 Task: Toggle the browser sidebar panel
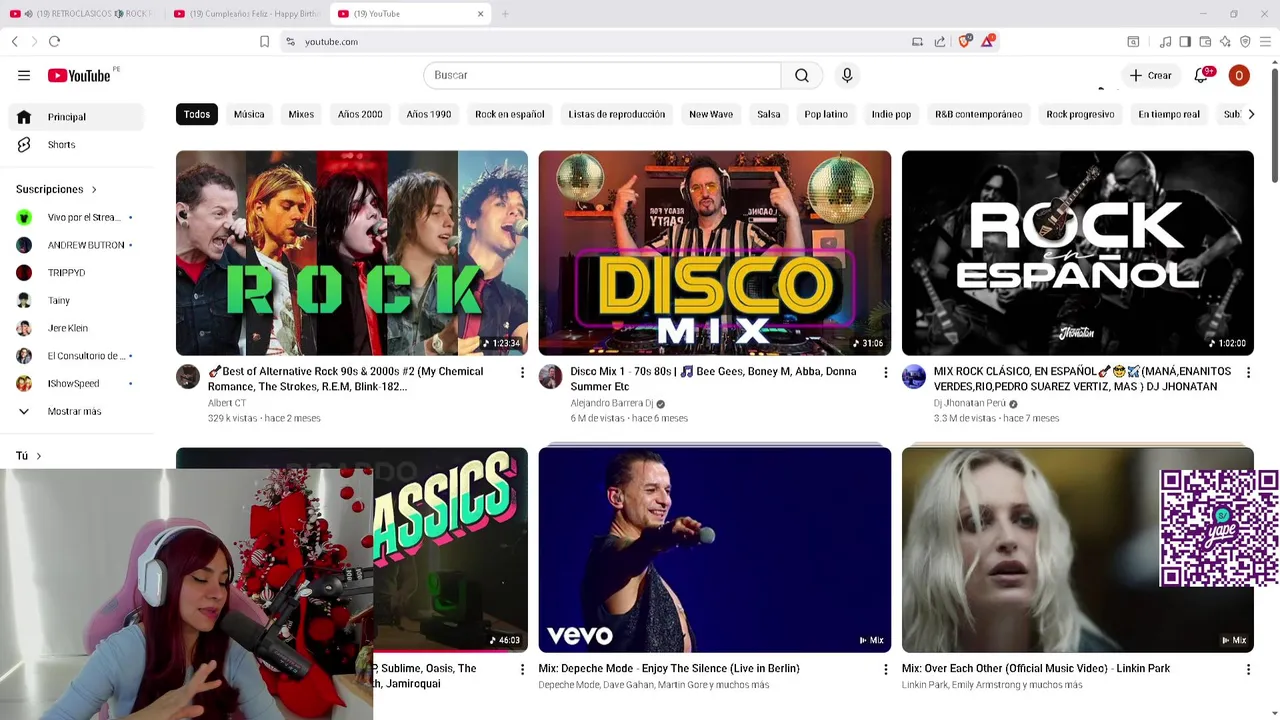point(1185,41)
